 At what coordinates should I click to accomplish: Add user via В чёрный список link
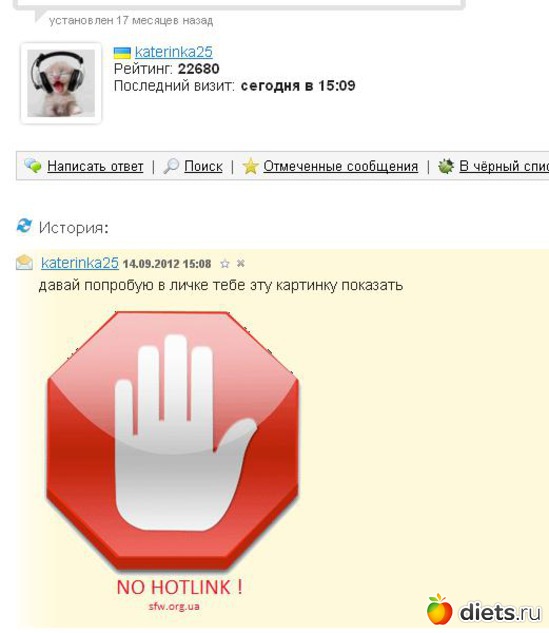[504, 166]
